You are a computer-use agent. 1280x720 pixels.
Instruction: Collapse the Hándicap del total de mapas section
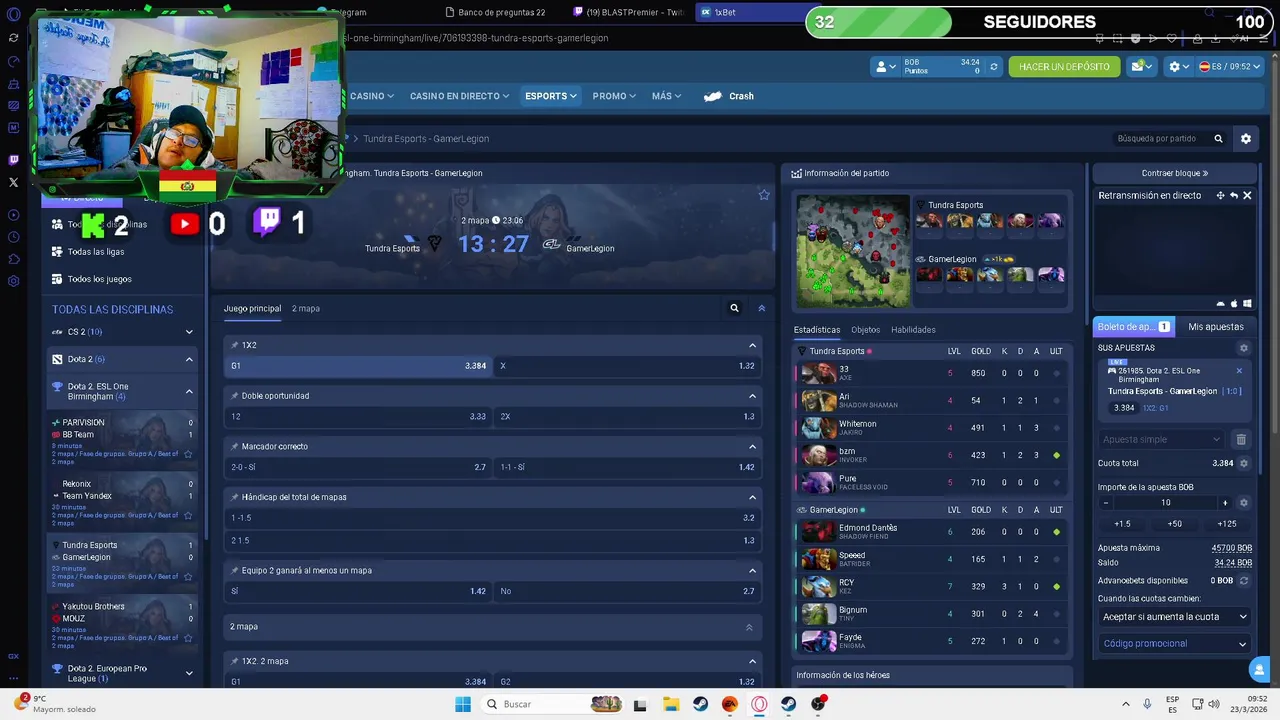[752, 497]
